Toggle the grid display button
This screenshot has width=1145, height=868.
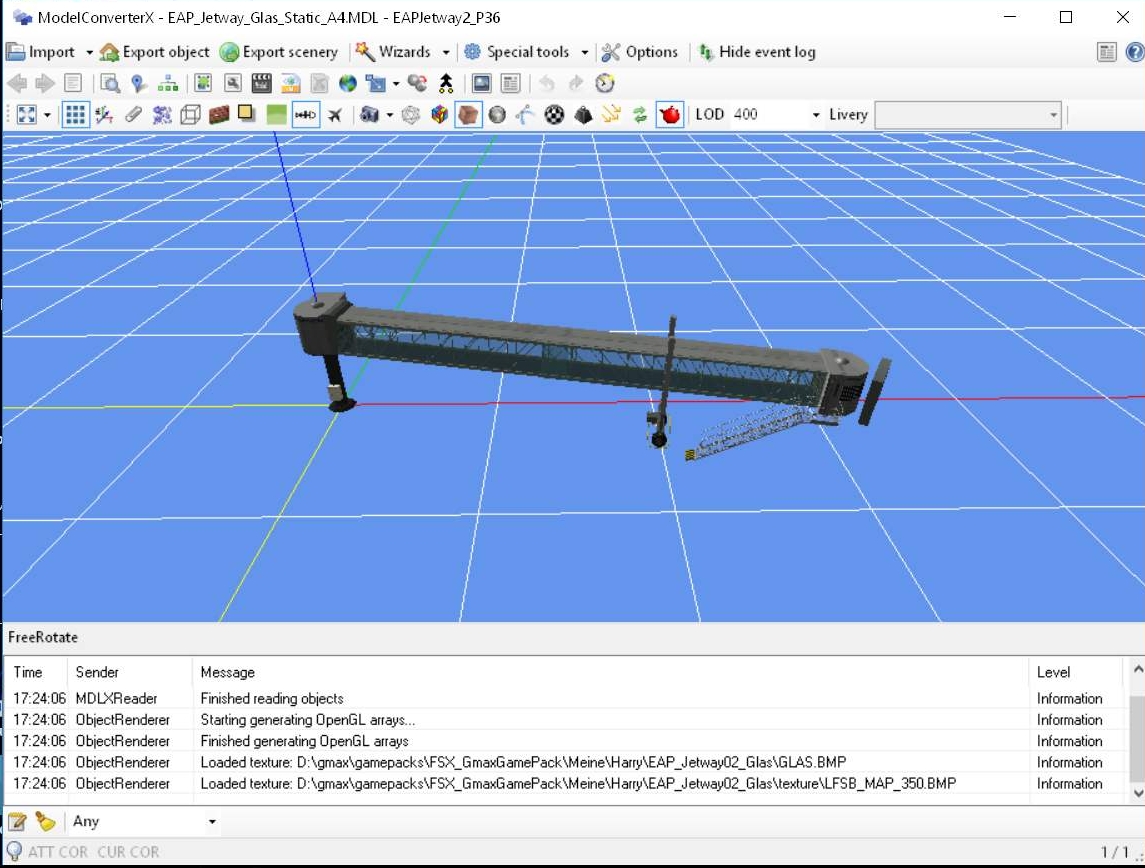[x=75, y=115]
